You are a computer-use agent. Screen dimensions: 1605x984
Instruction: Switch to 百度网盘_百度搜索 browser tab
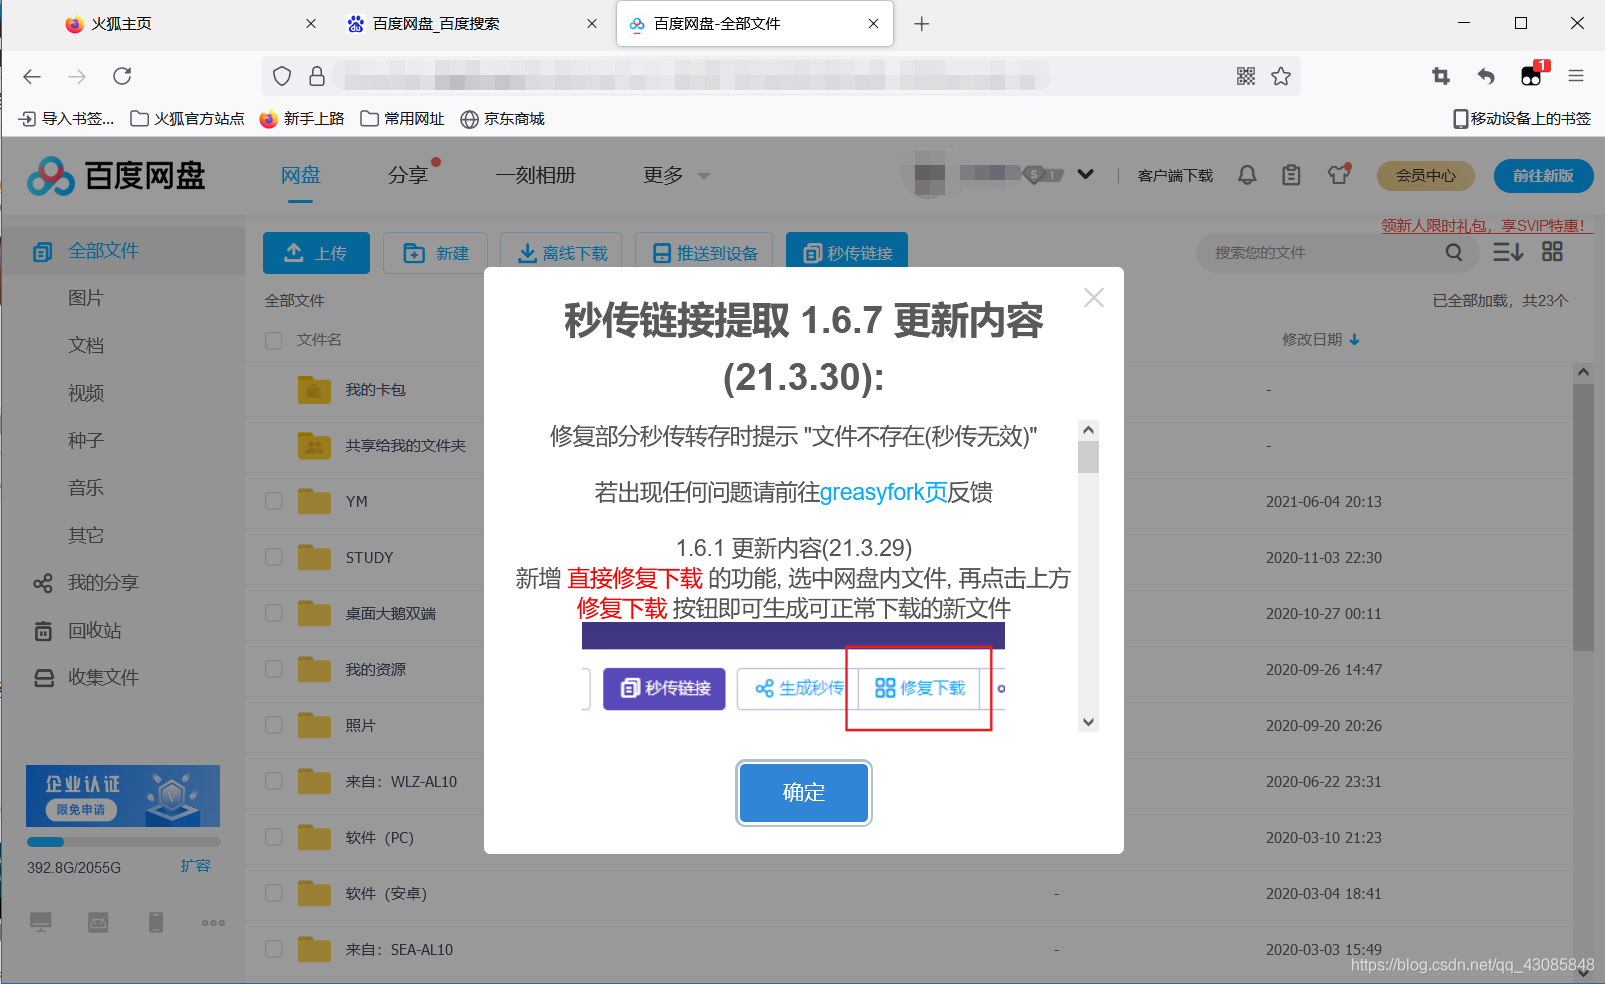pyautogui.click(x=473, y=24)
